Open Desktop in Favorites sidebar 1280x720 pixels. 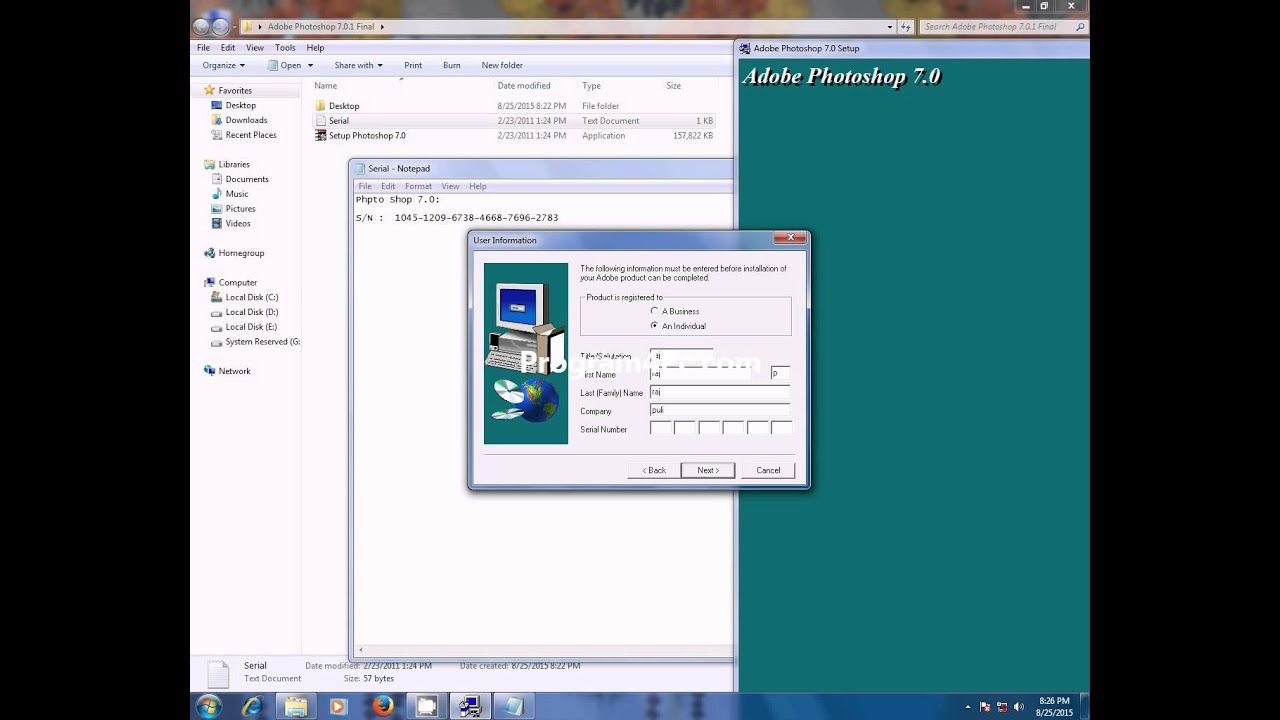[x=240, y=105]
